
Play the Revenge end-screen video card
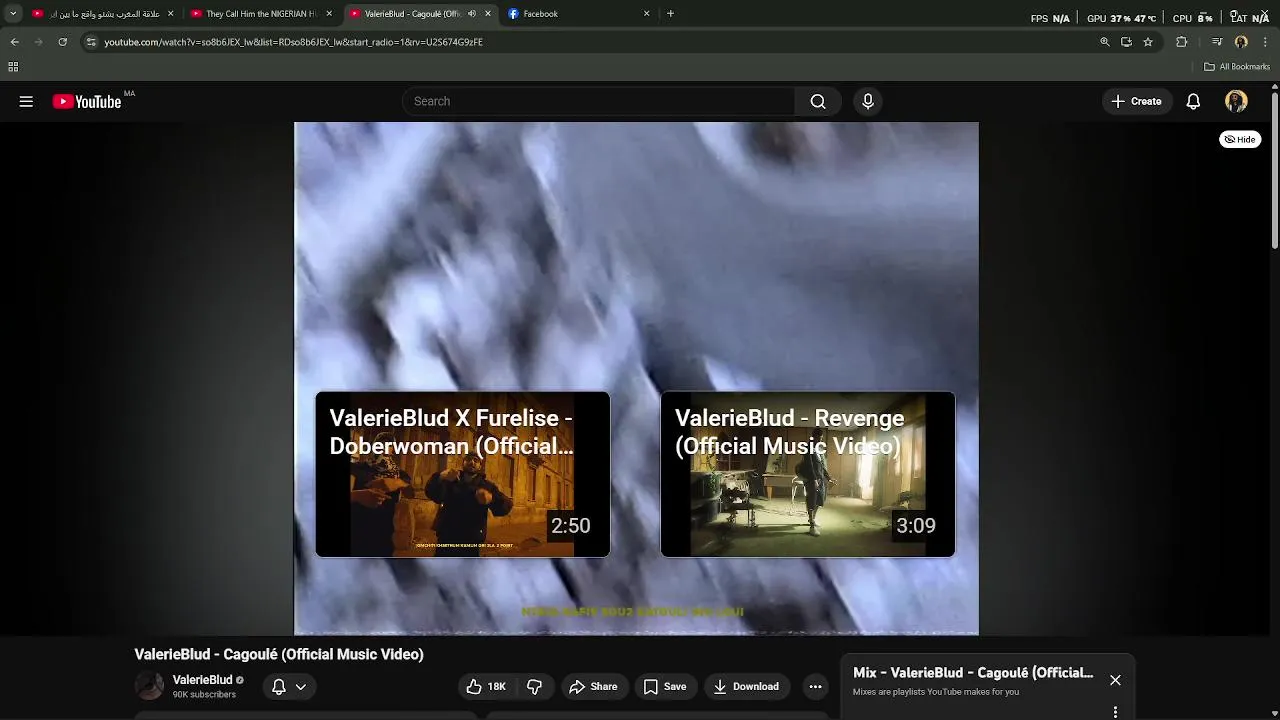coord(807,474)
